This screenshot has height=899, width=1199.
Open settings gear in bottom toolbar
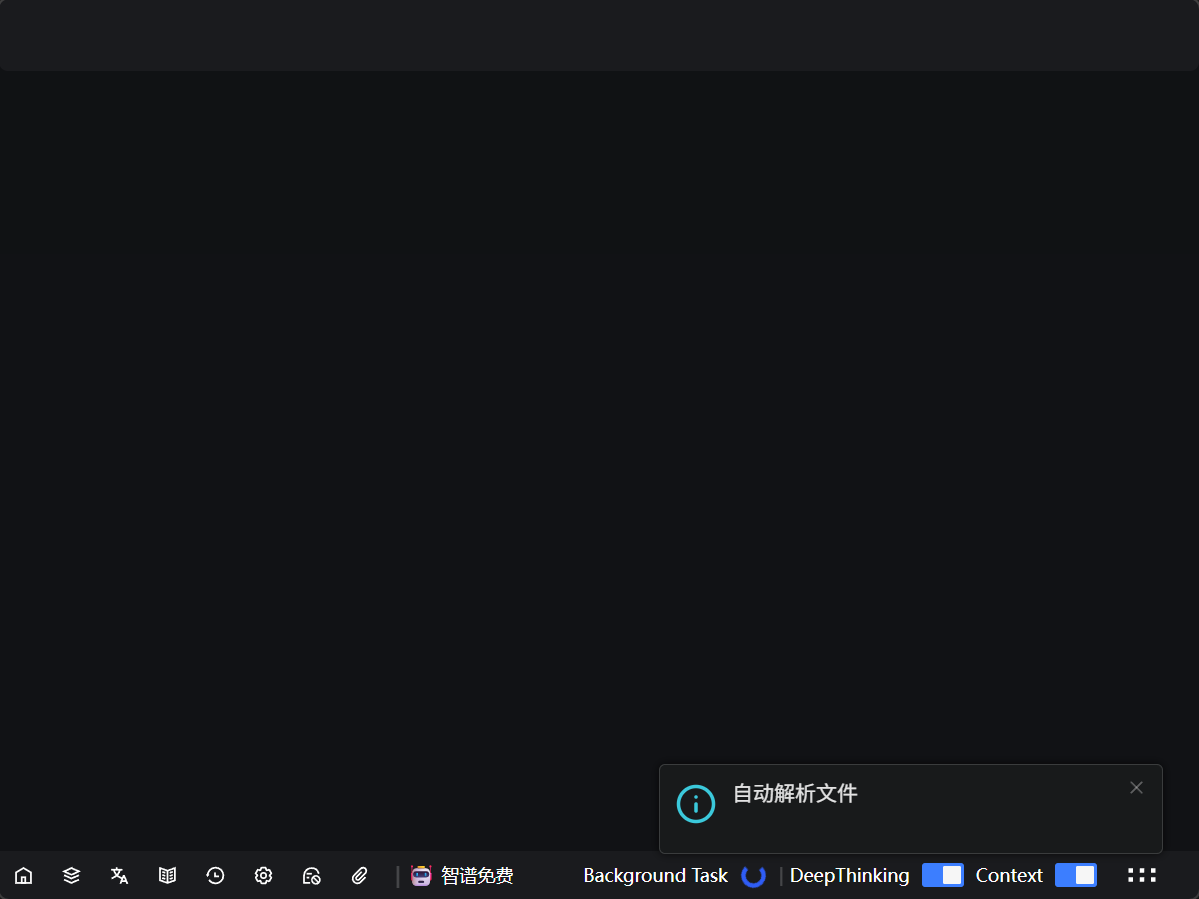click(x=263, y=876)
